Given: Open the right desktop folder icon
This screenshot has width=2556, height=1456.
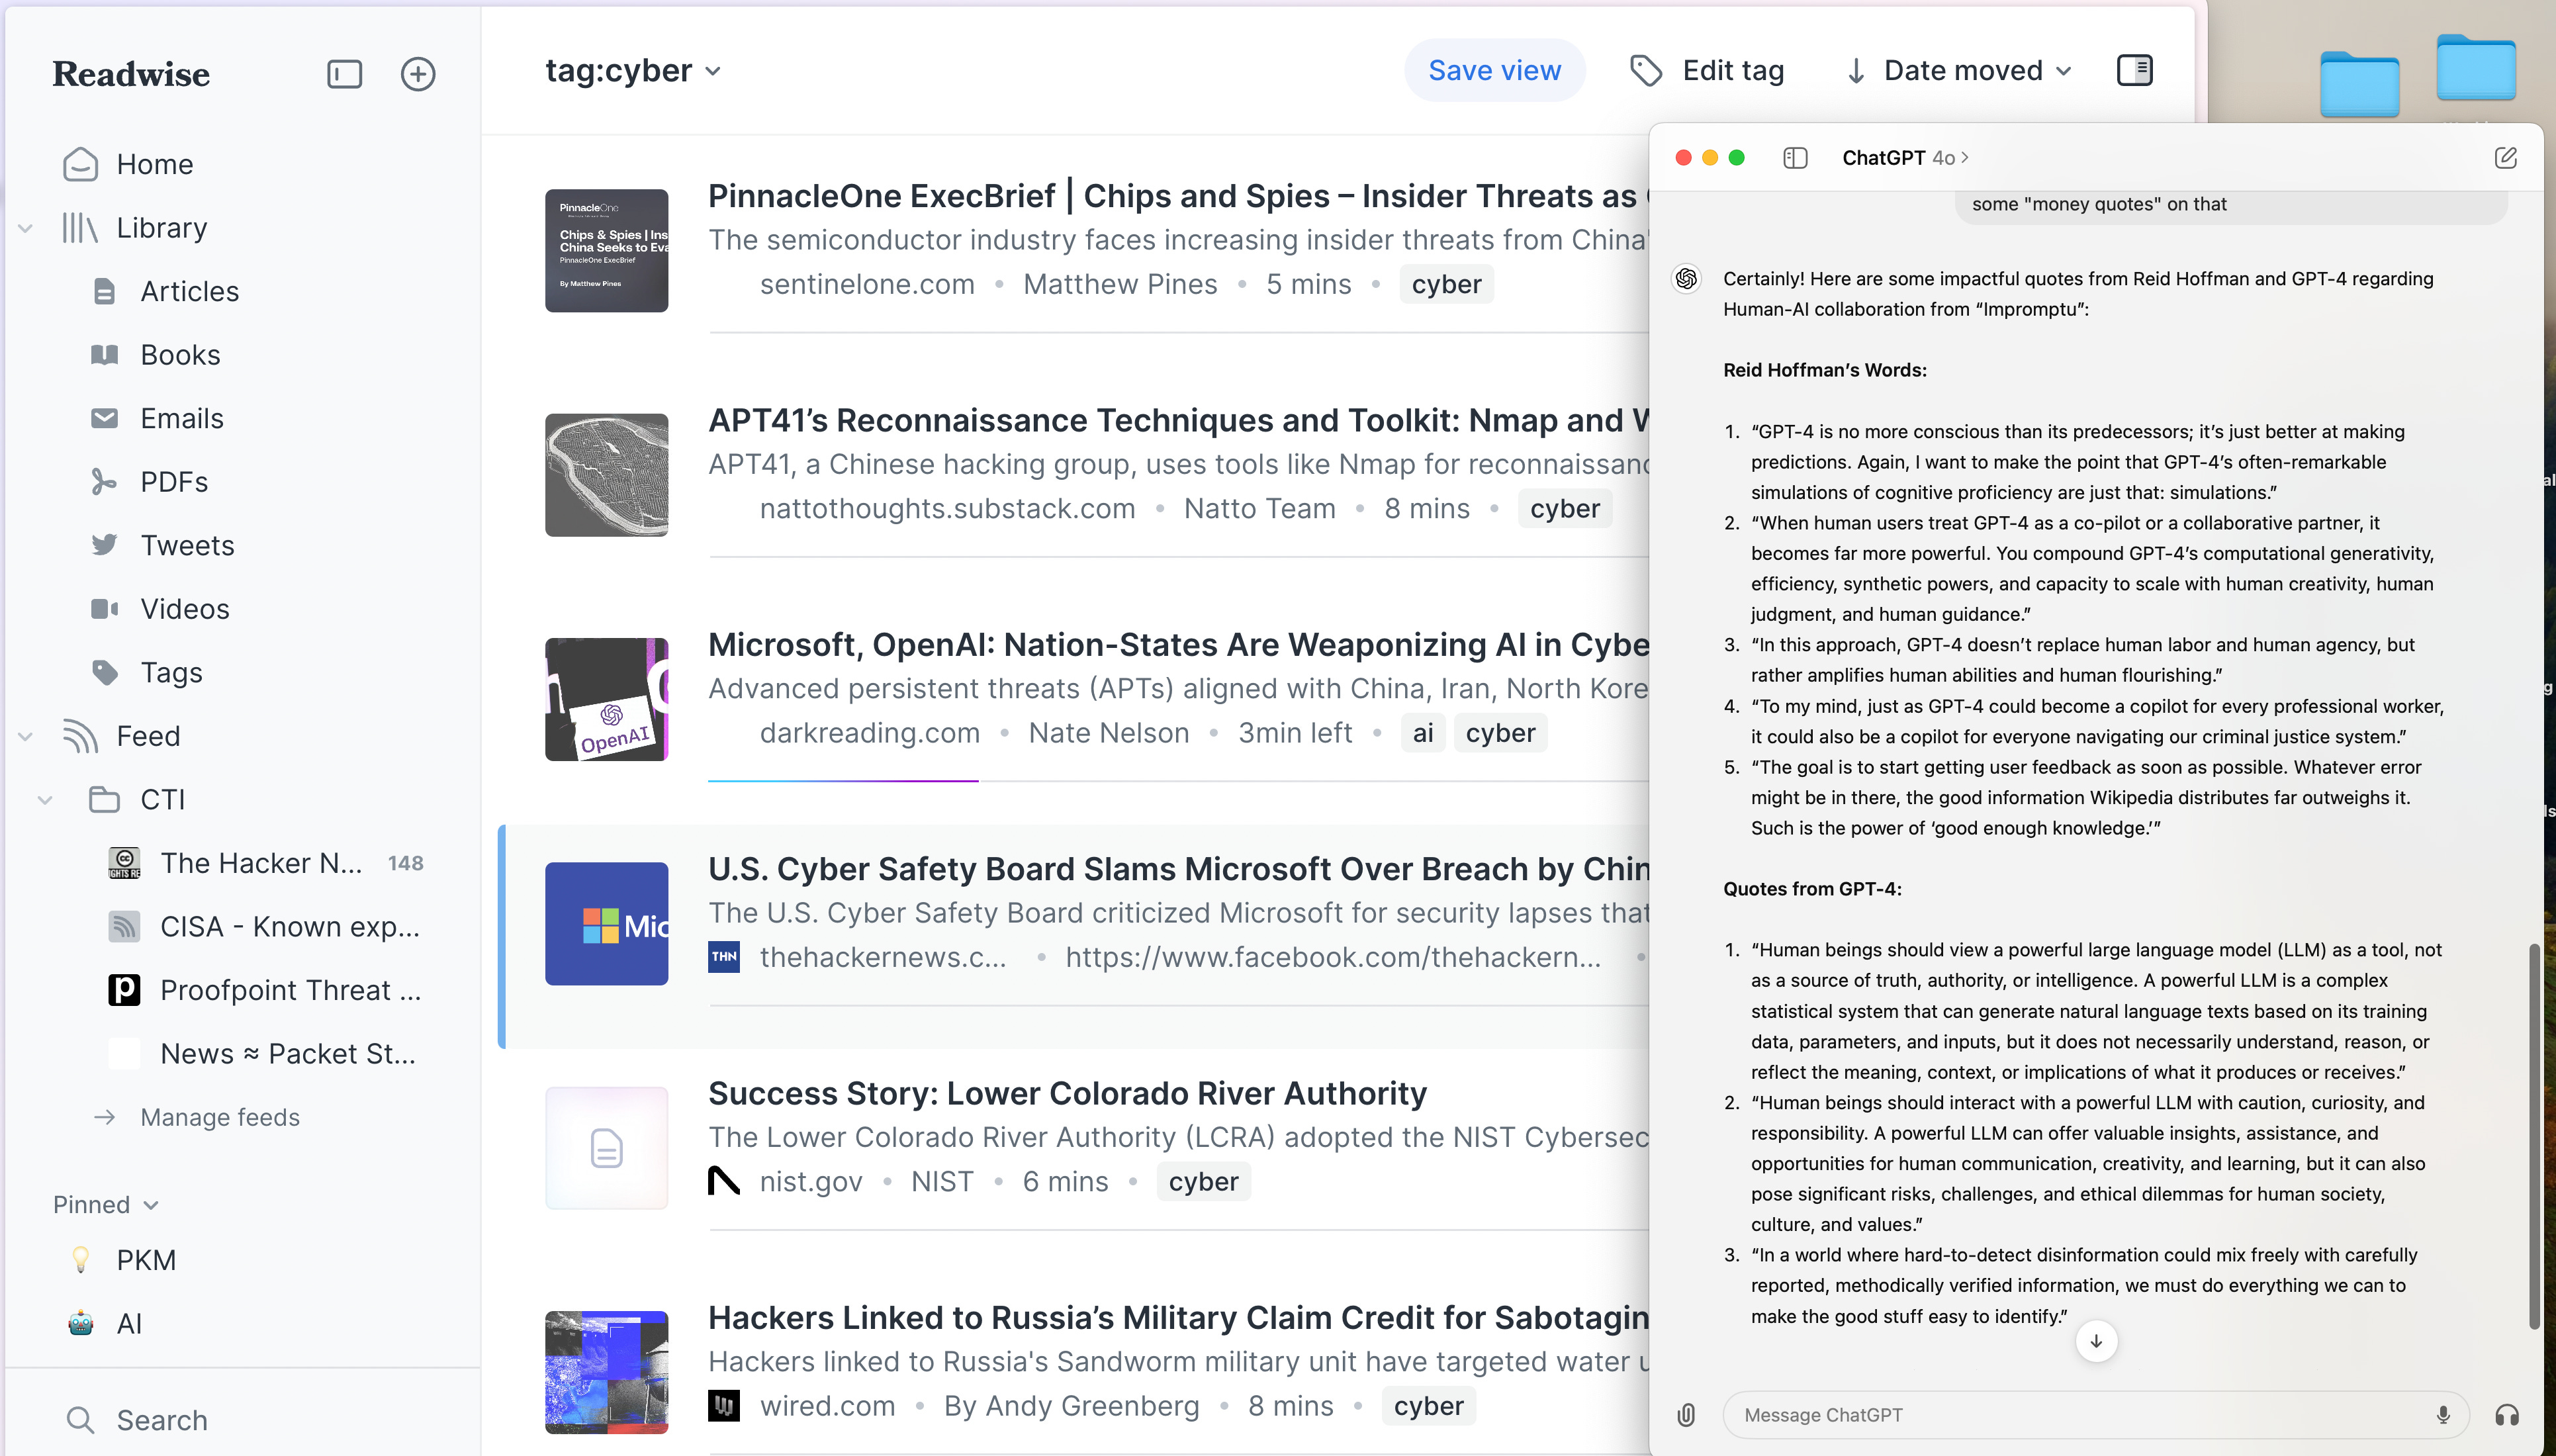Looking at the screenshot, I should tap(2476, 68).
